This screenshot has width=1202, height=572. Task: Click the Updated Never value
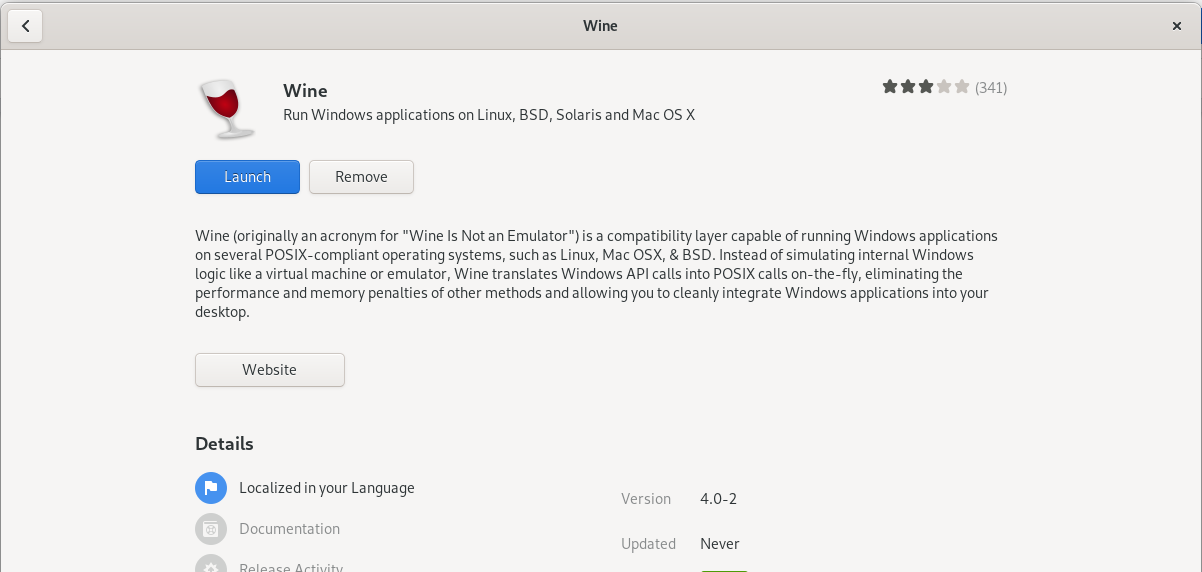coord(720,544)
